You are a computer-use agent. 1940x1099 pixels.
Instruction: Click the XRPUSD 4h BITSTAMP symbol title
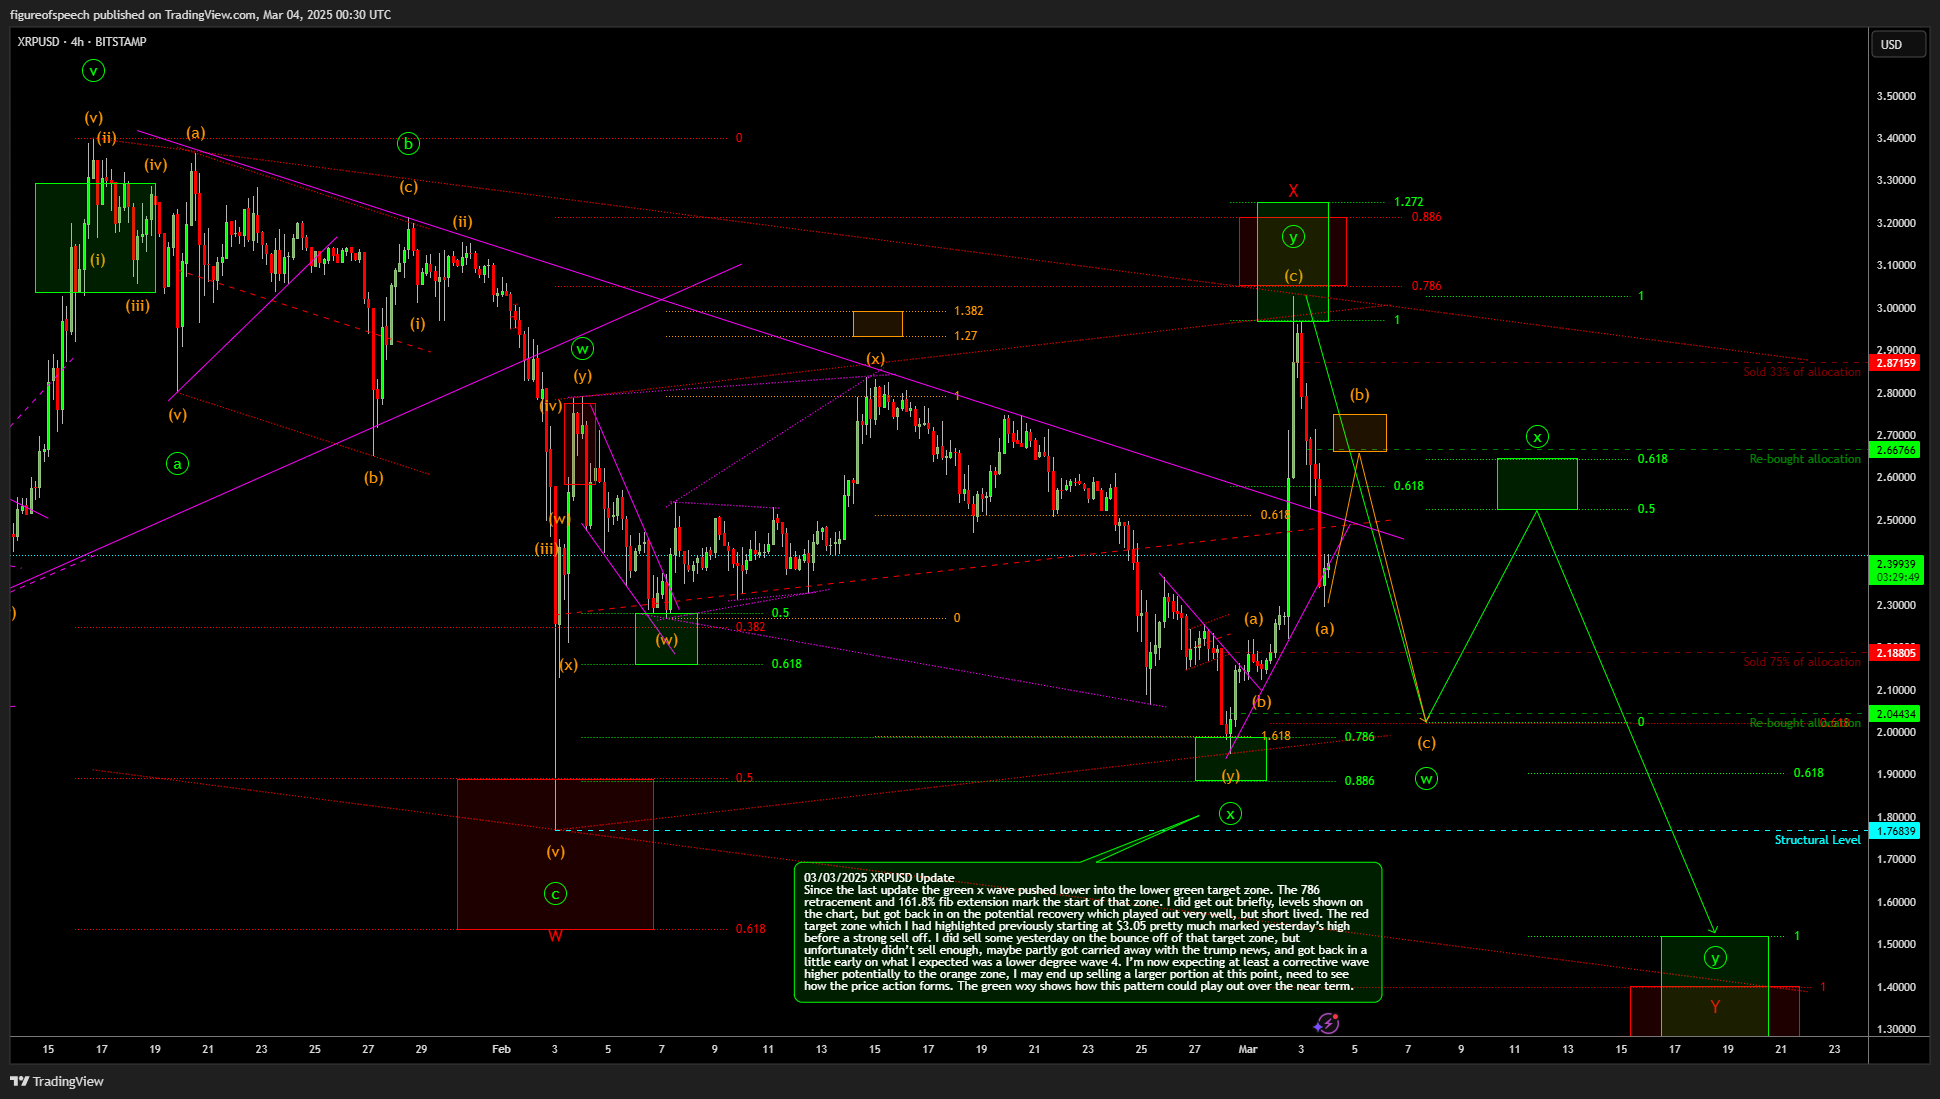tap(82, 42)
